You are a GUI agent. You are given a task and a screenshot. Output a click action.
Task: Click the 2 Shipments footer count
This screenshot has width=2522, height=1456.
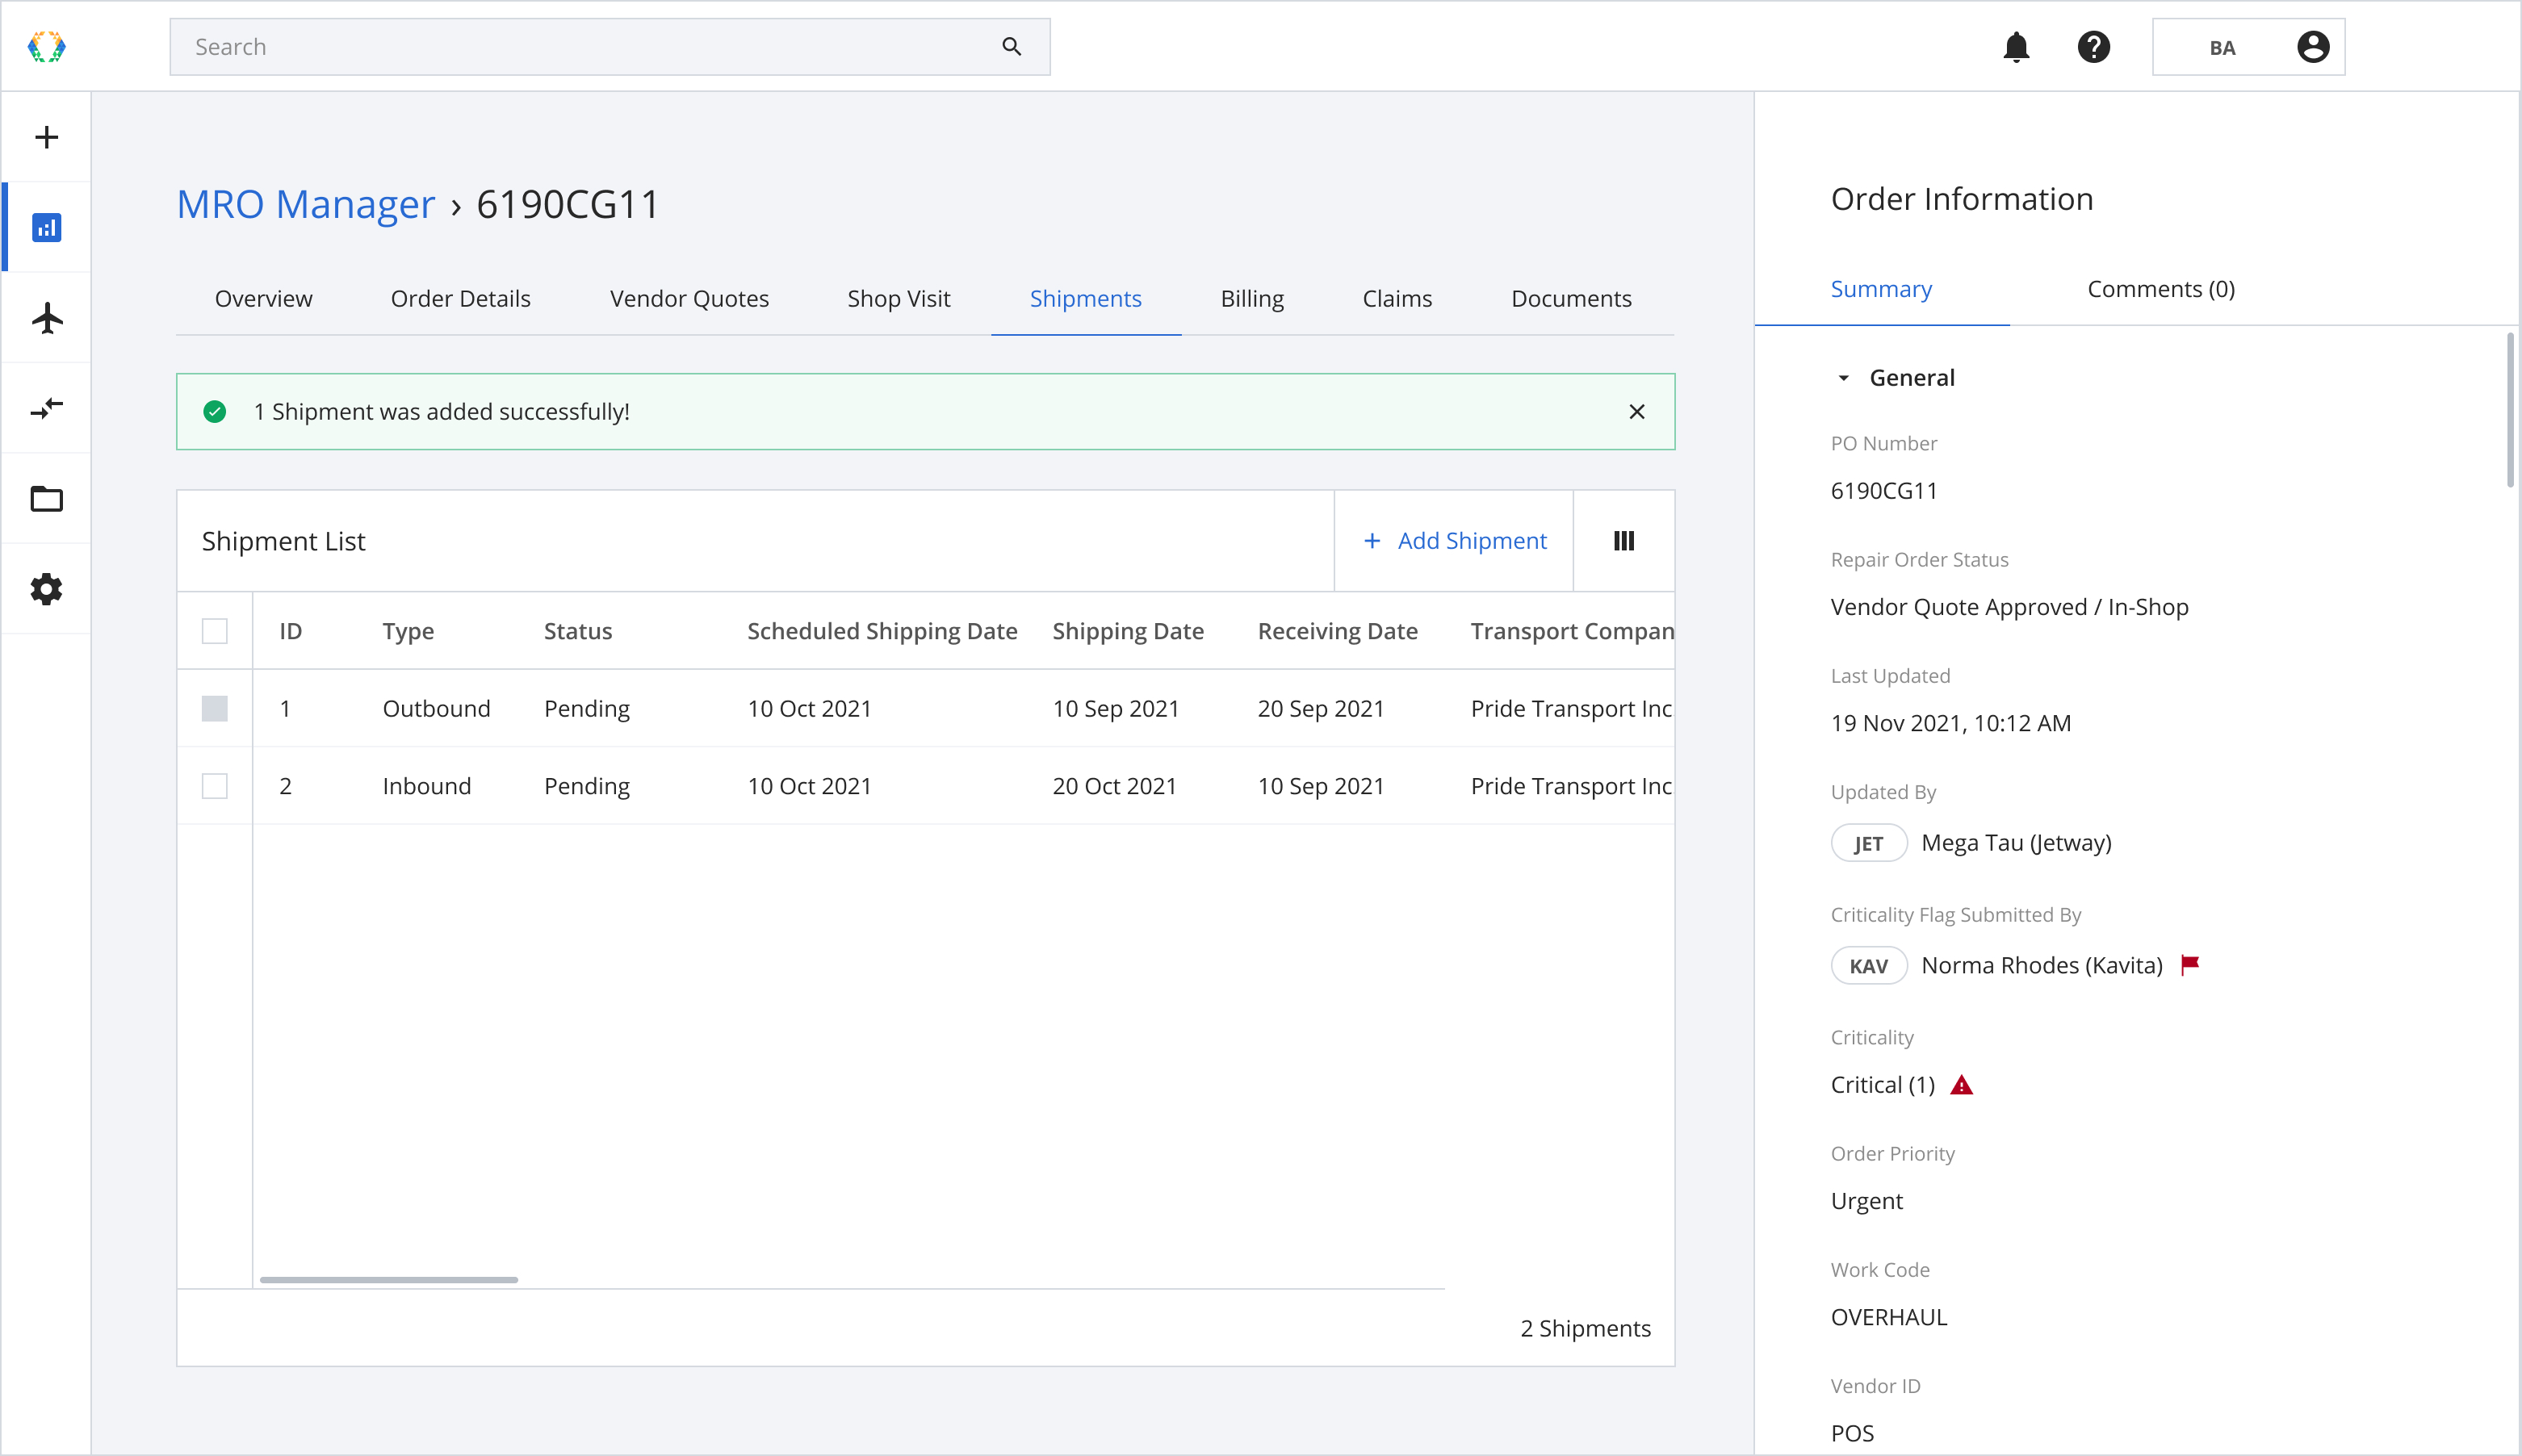[1585, 1328]
